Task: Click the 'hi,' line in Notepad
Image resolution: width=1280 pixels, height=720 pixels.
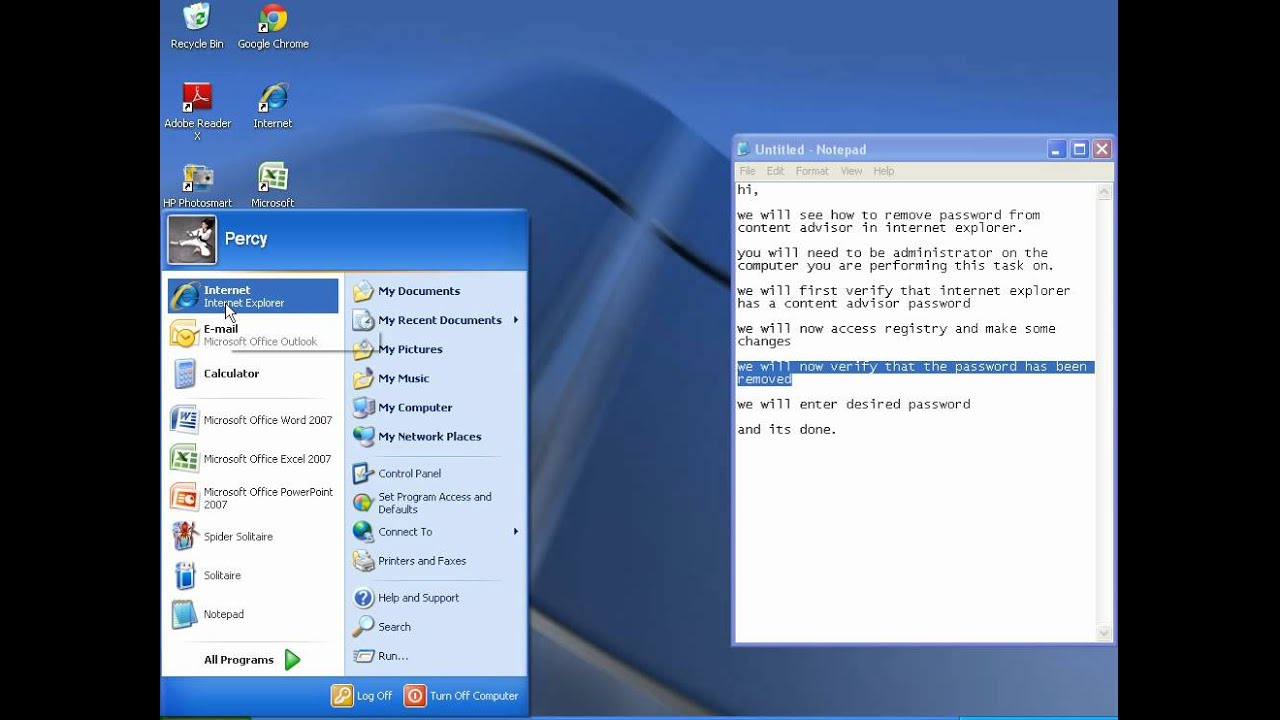Action: point(748,190)
